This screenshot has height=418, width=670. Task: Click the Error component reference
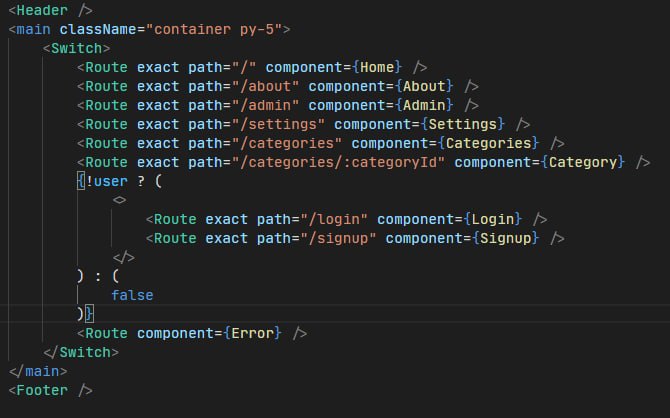(x=252, y=332)
